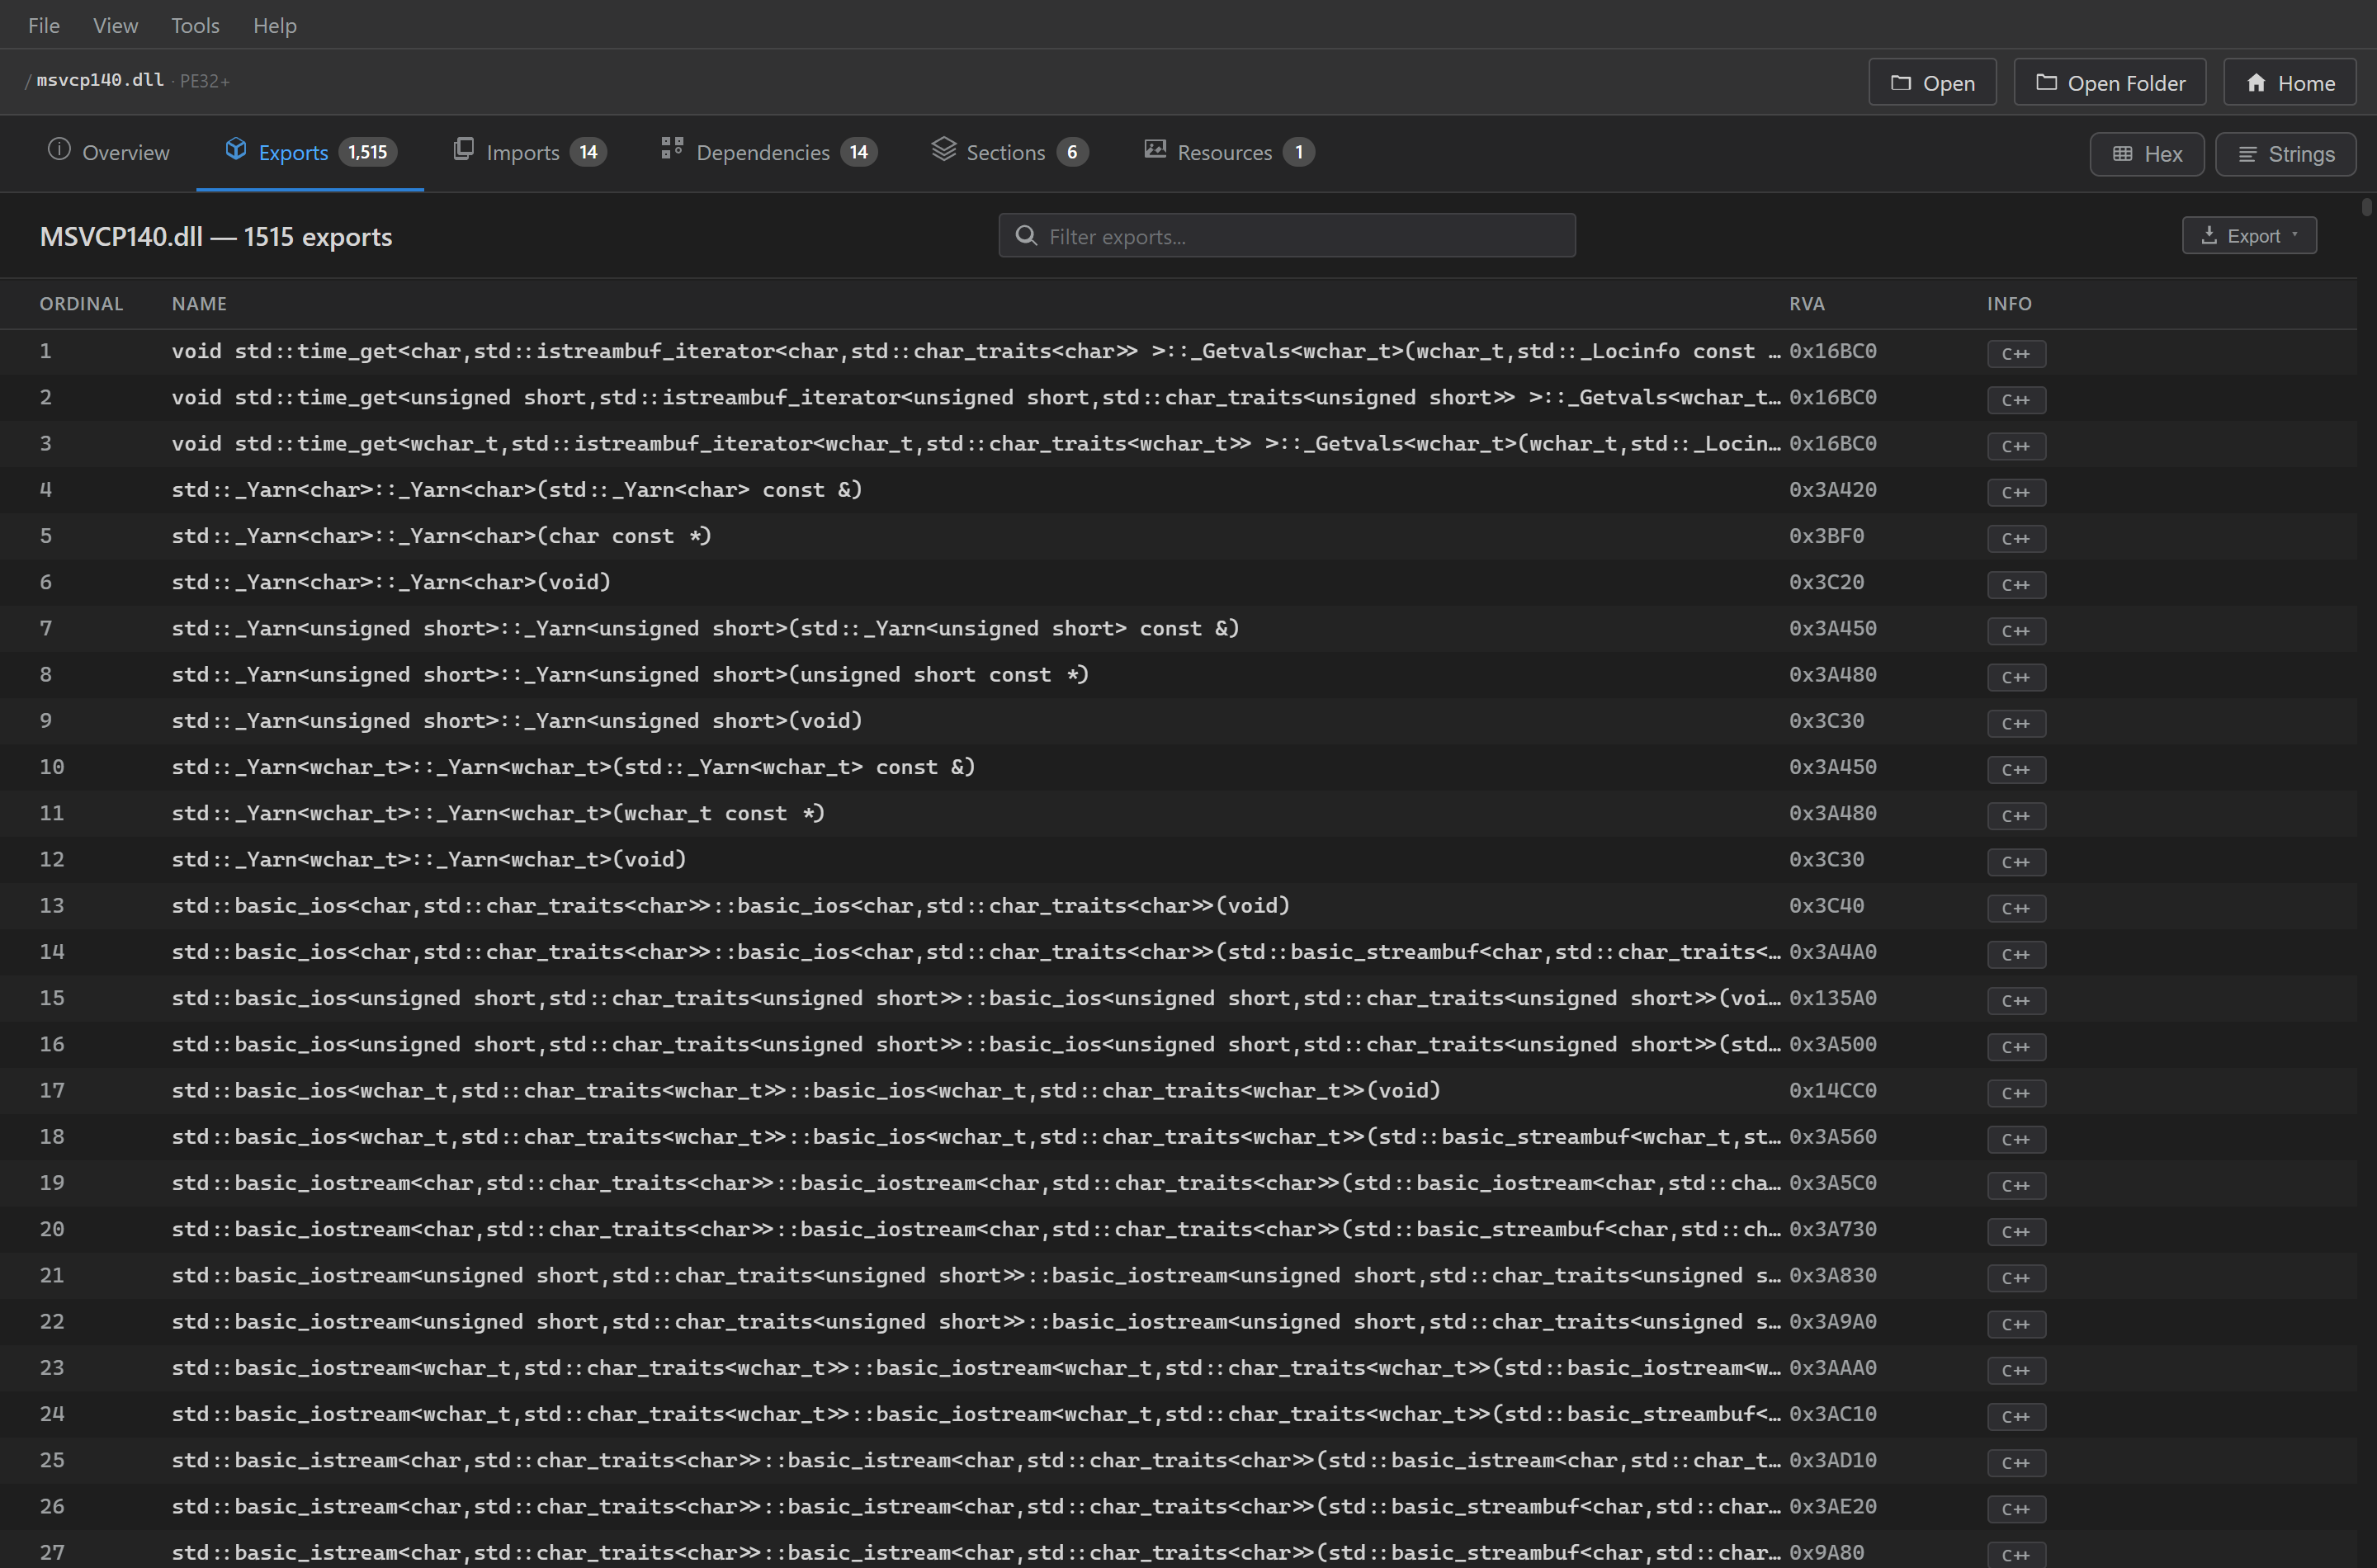This screenshot has width=2377, height=1568.
Task: Open the File menu
Action: pyautogui.click(x=43, y=25)
